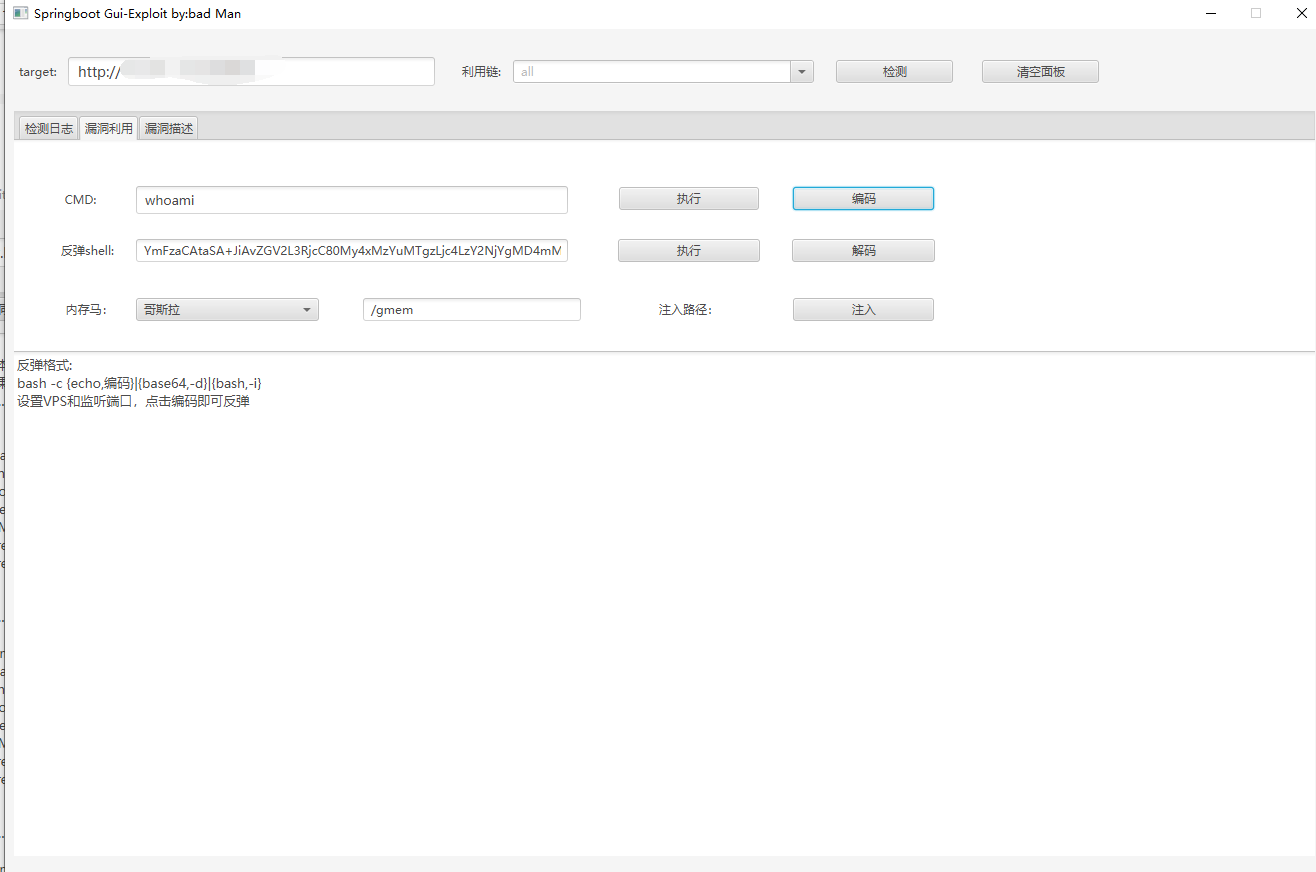Viewport: 1316px width, 872px height.
Task: Click the CMD input containing whoami
Action: pos(352,200)
